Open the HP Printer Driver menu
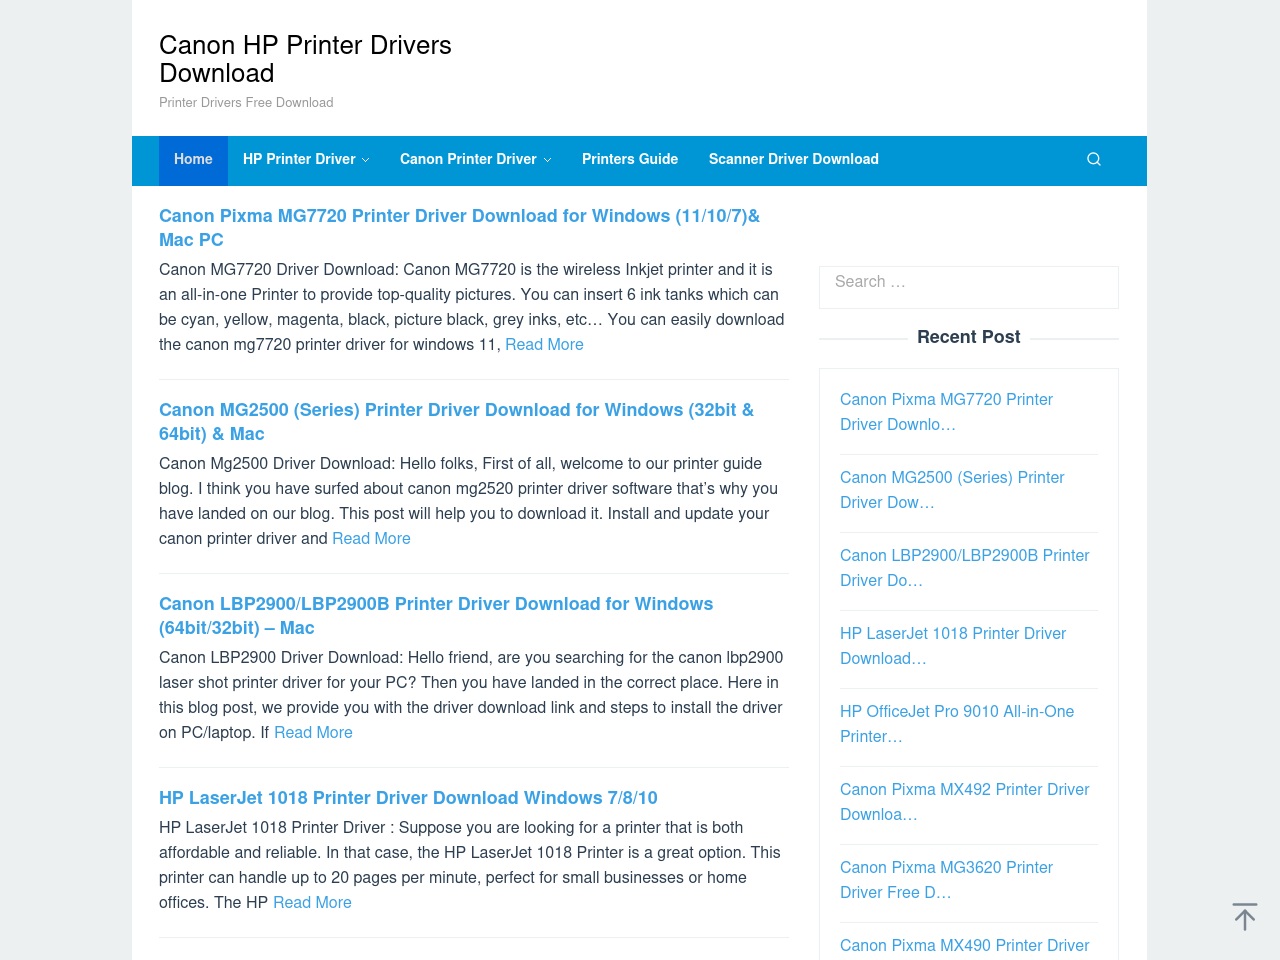Image resolution: width=1280 pixels, height=960 pixels. pos(299,160)
